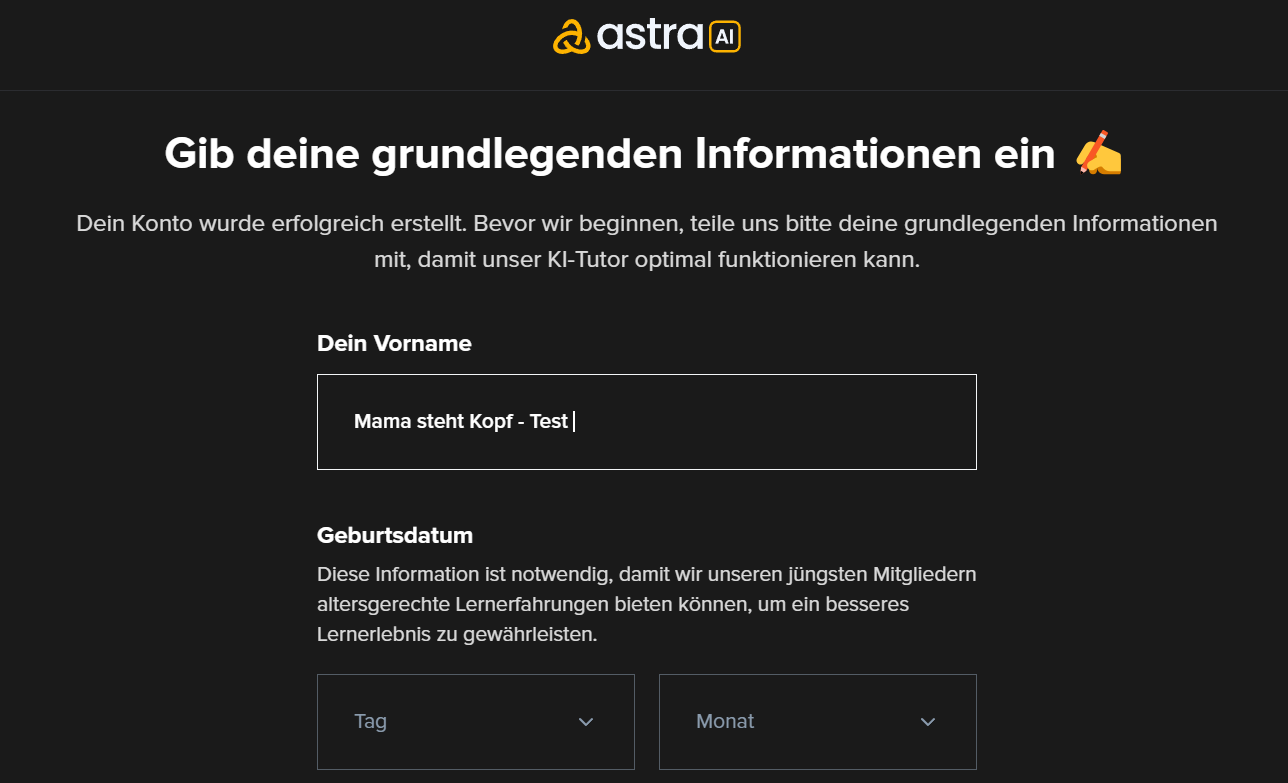Click the chevron arrow in Monat dropdown

tap(928, 722)
